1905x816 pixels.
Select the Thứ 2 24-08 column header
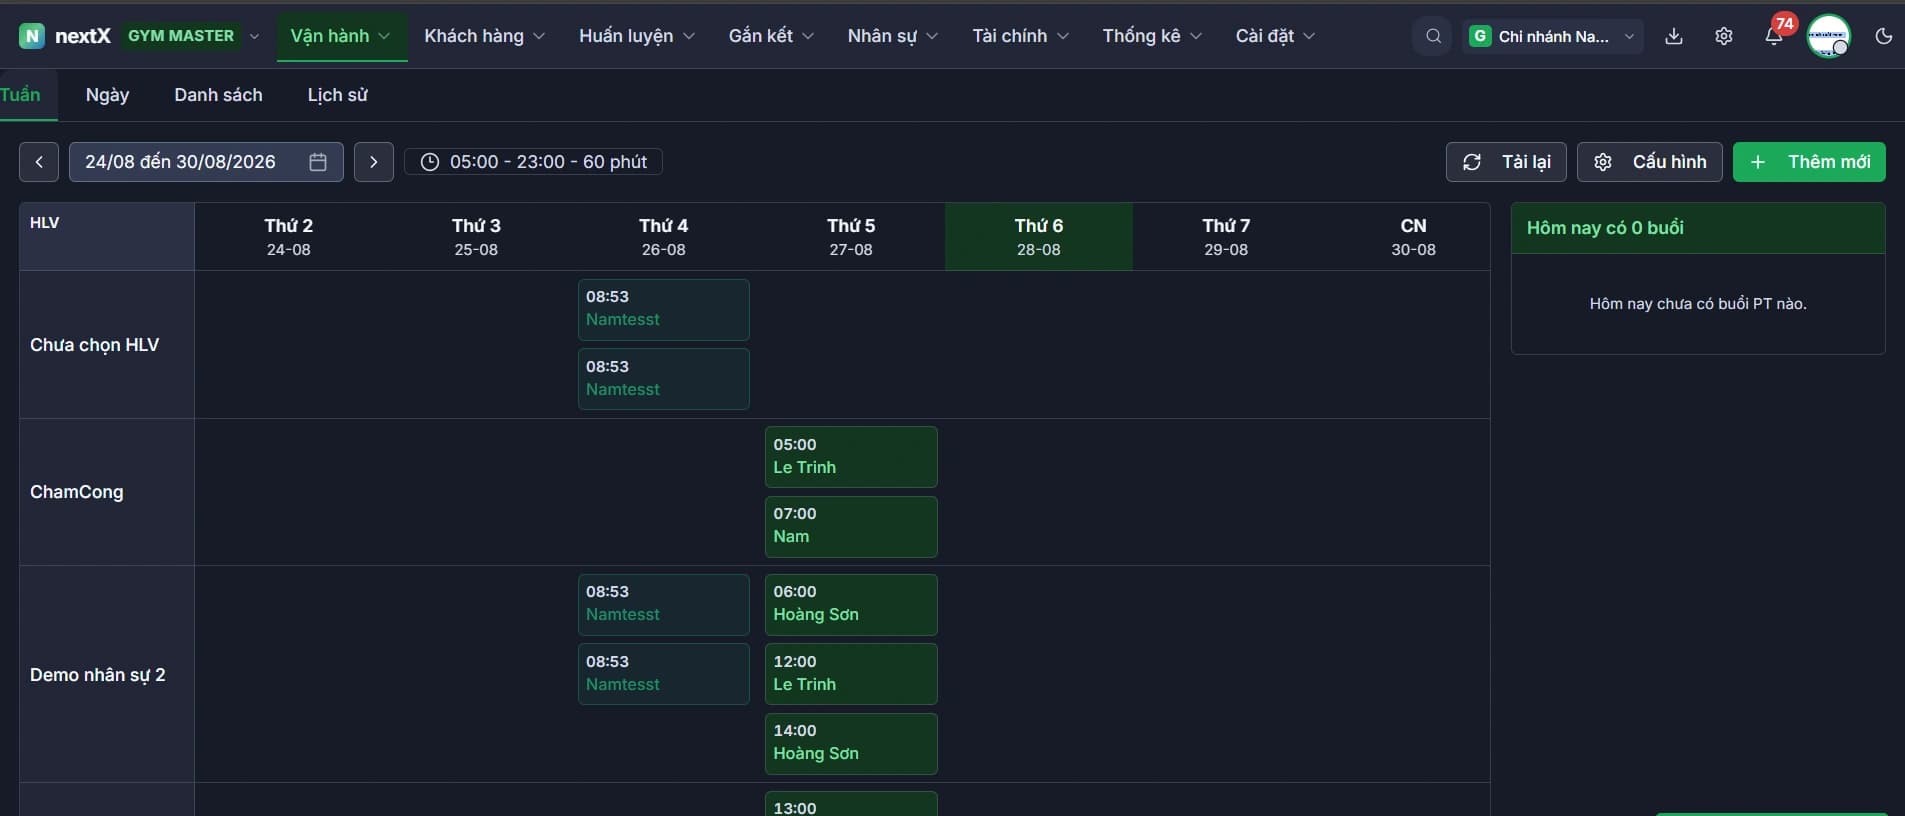(289, 237)
